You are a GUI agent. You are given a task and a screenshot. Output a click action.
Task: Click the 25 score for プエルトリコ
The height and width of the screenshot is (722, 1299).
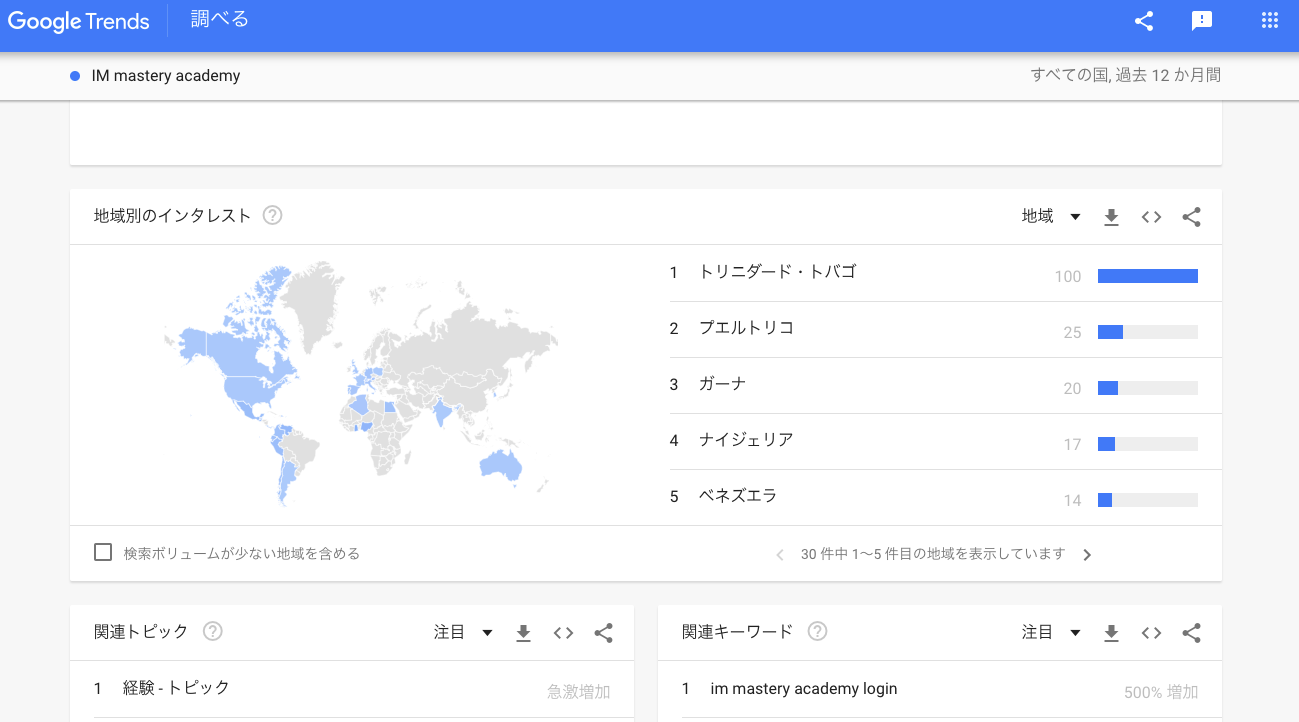[1072, 333]
